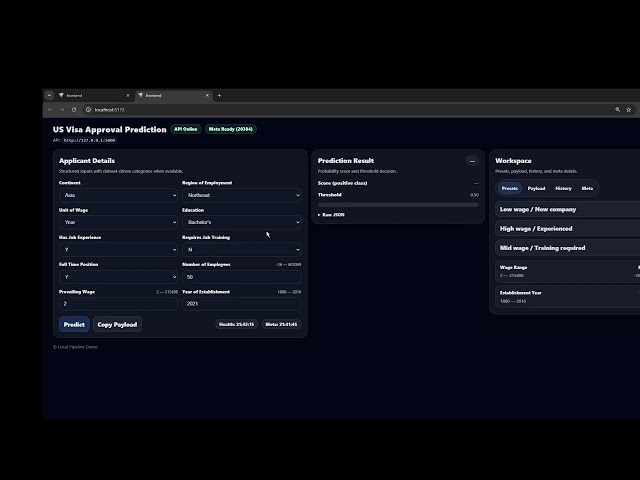Open the Has Job Experience dropdown
640x480 pixels.
[118, 249]
